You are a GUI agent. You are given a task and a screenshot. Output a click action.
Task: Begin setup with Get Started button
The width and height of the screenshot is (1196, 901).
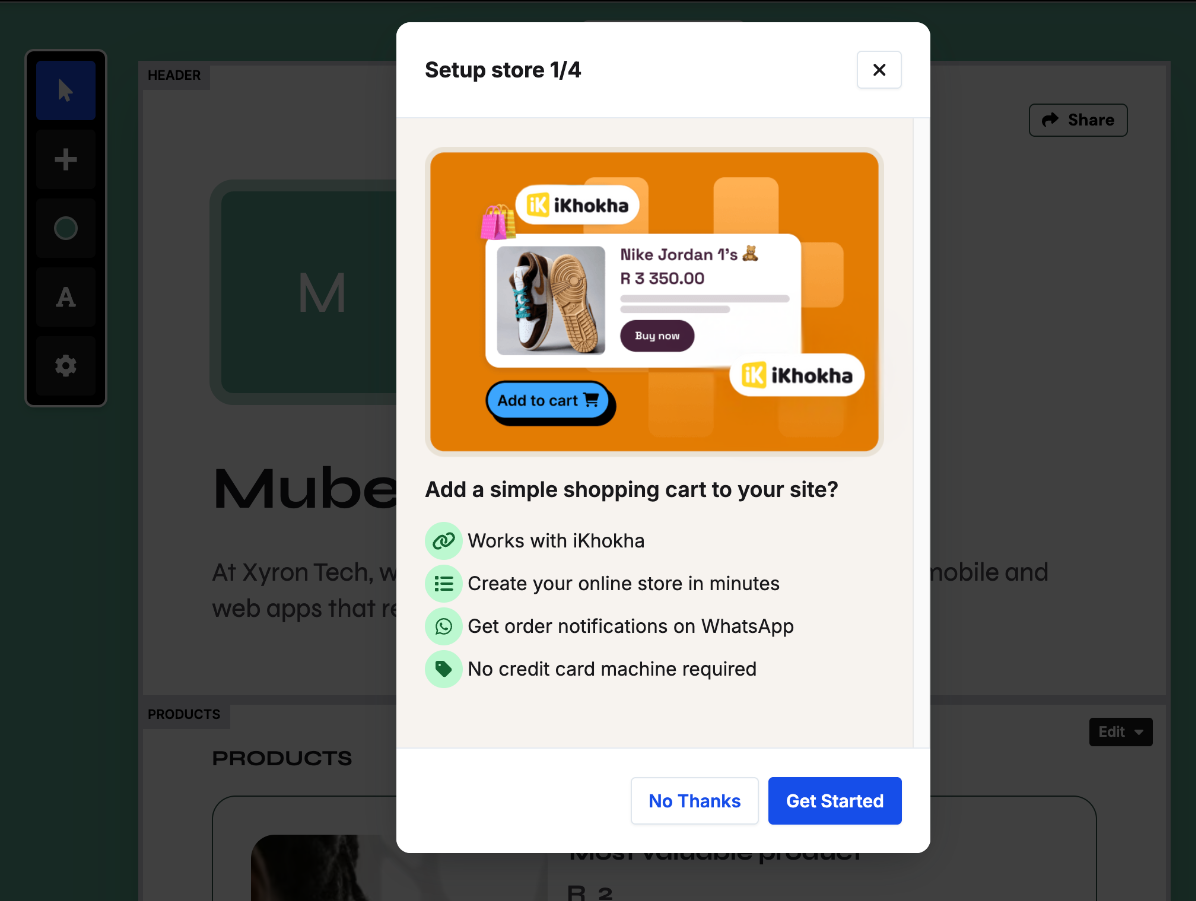[x=834, y=801]
